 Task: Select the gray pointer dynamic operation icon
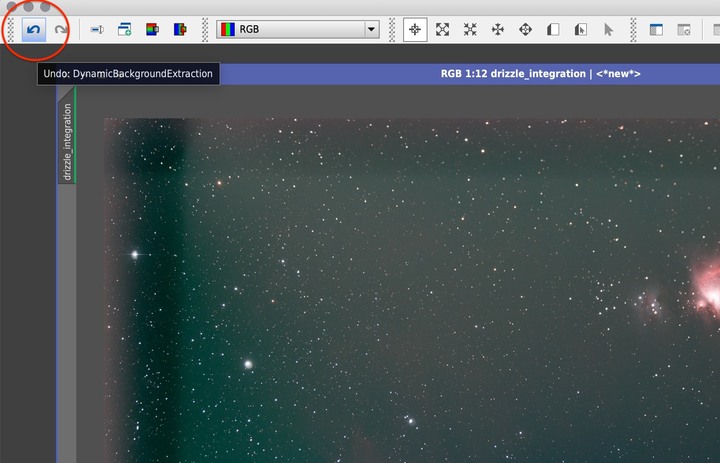point(608,30)
